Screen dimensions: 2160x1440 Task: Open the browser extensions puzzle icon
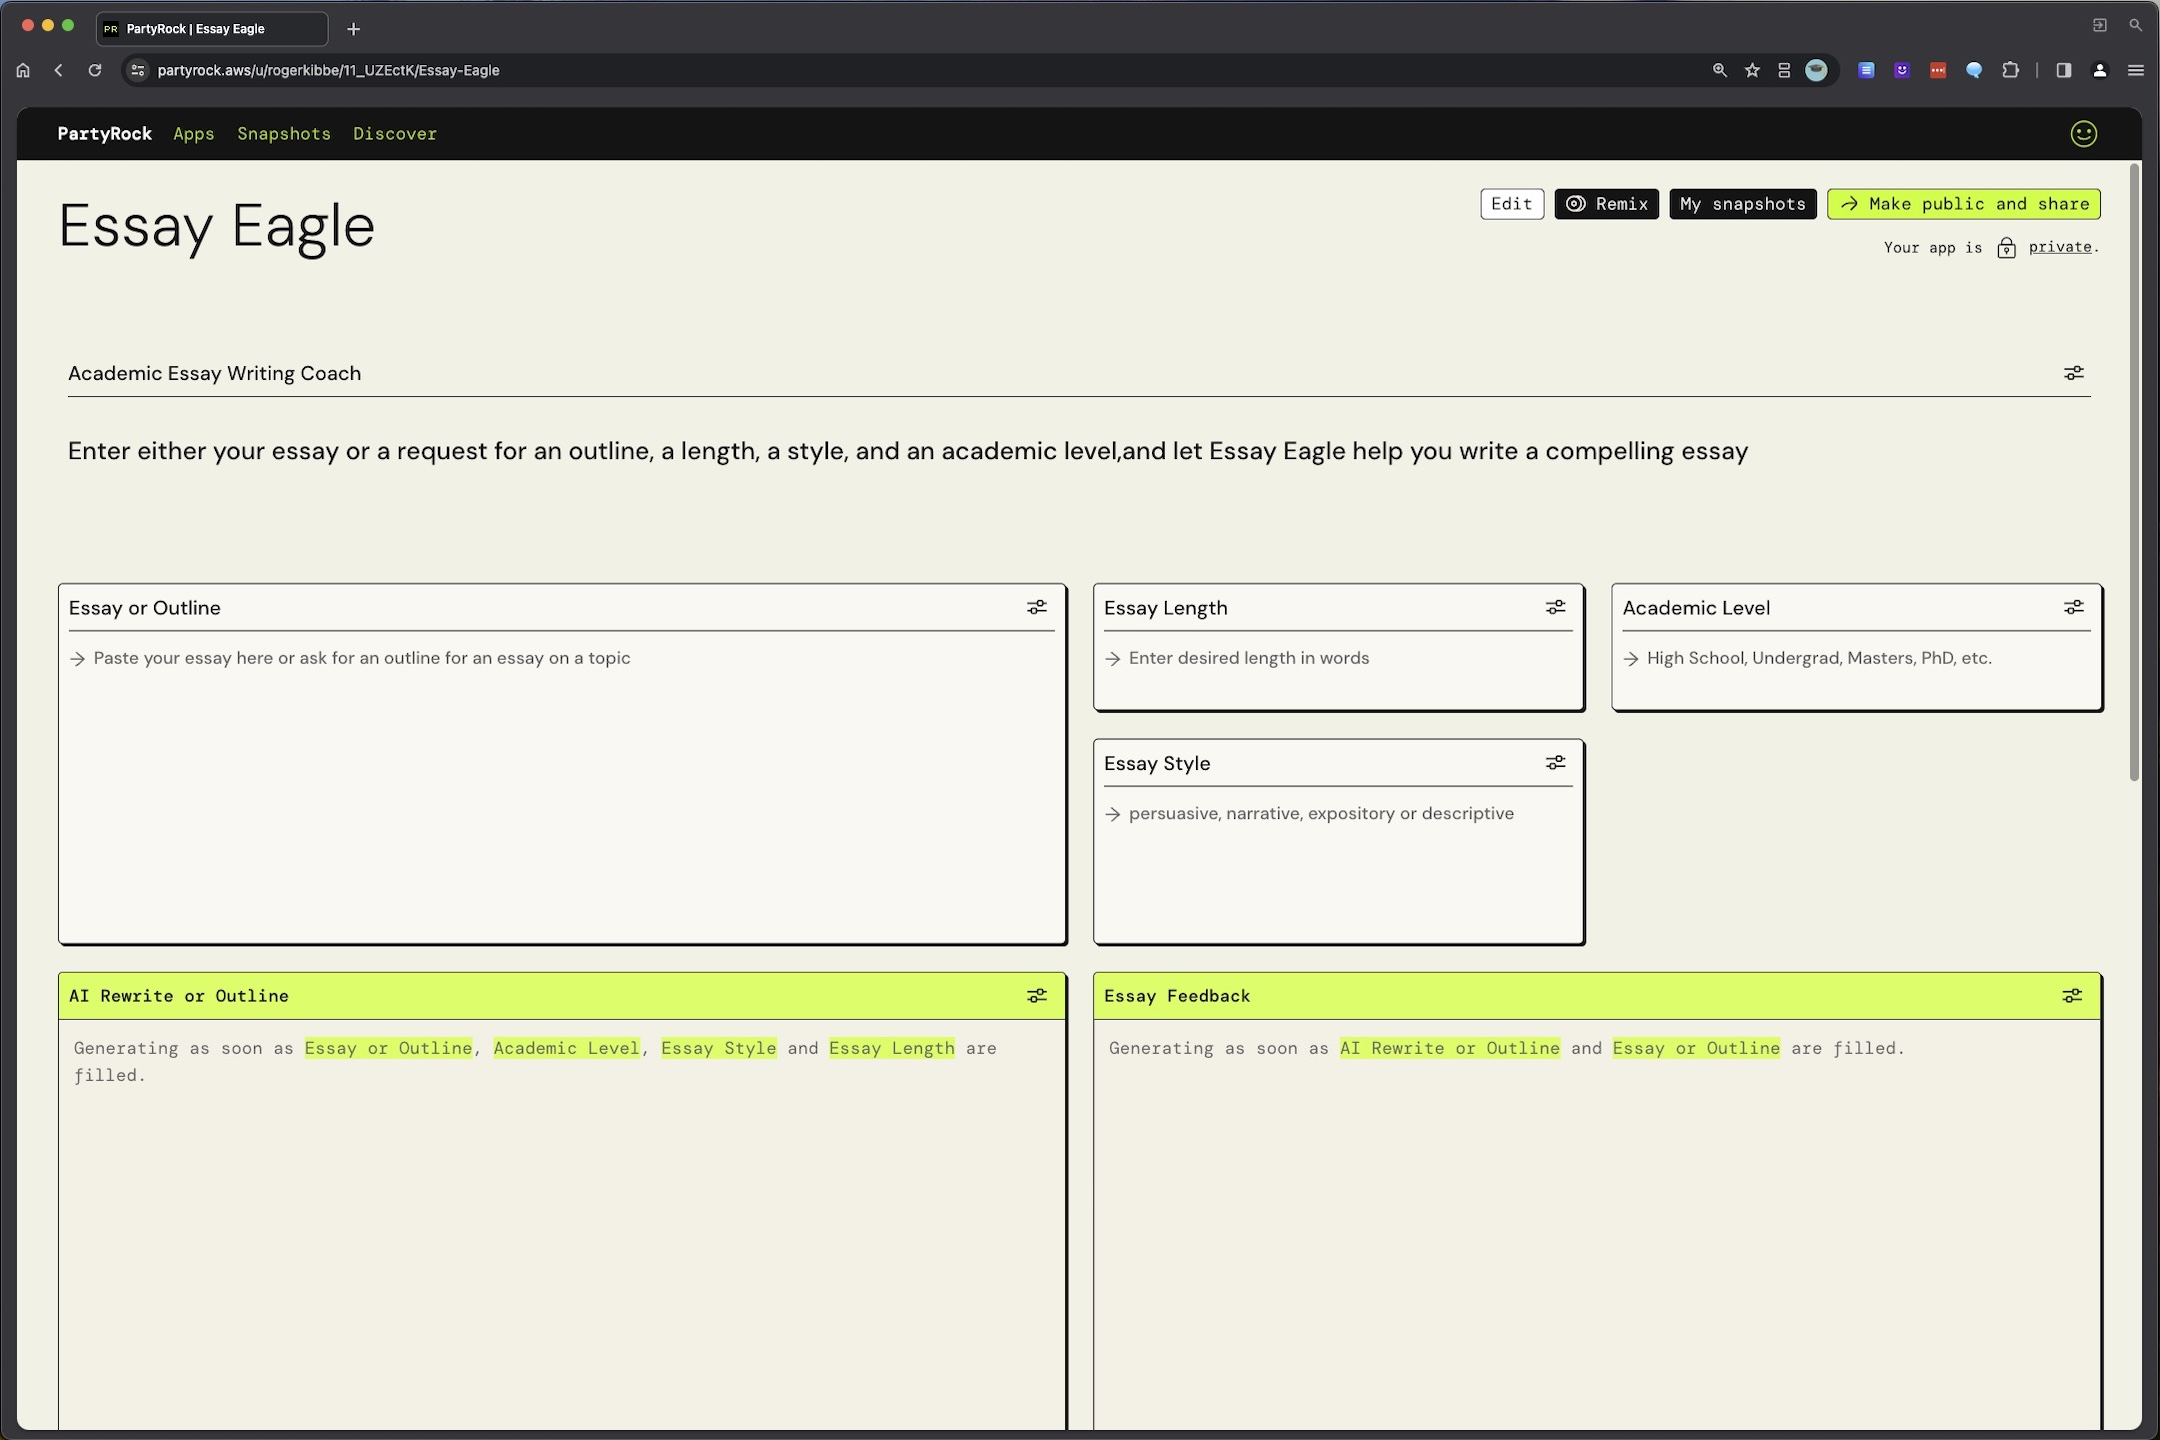pos(2010,70)
